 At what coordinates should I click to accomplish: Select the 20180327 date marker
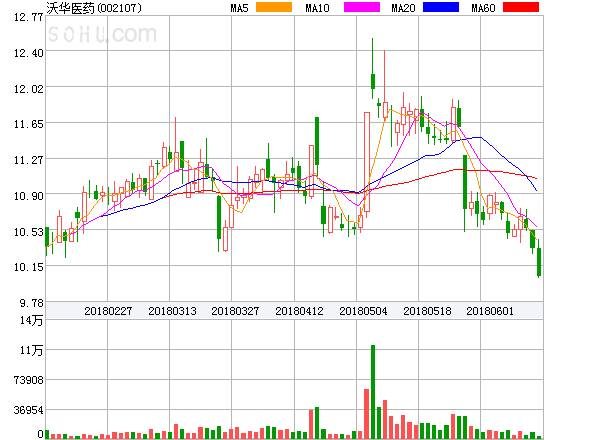235,311
